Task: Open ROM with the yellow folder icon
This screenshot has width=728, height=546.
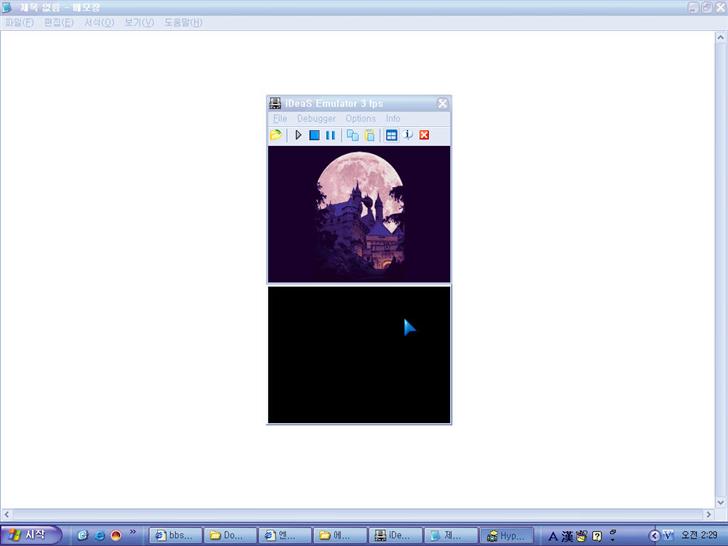Action: (x=276, y=135)
